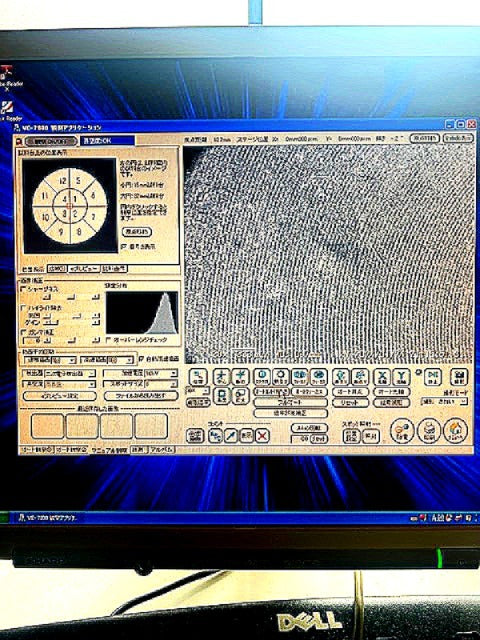Click the comment 表示 display icon
The width and height of the screenshot is (480, 640).
pyautogui.click(x=247, y=436)
